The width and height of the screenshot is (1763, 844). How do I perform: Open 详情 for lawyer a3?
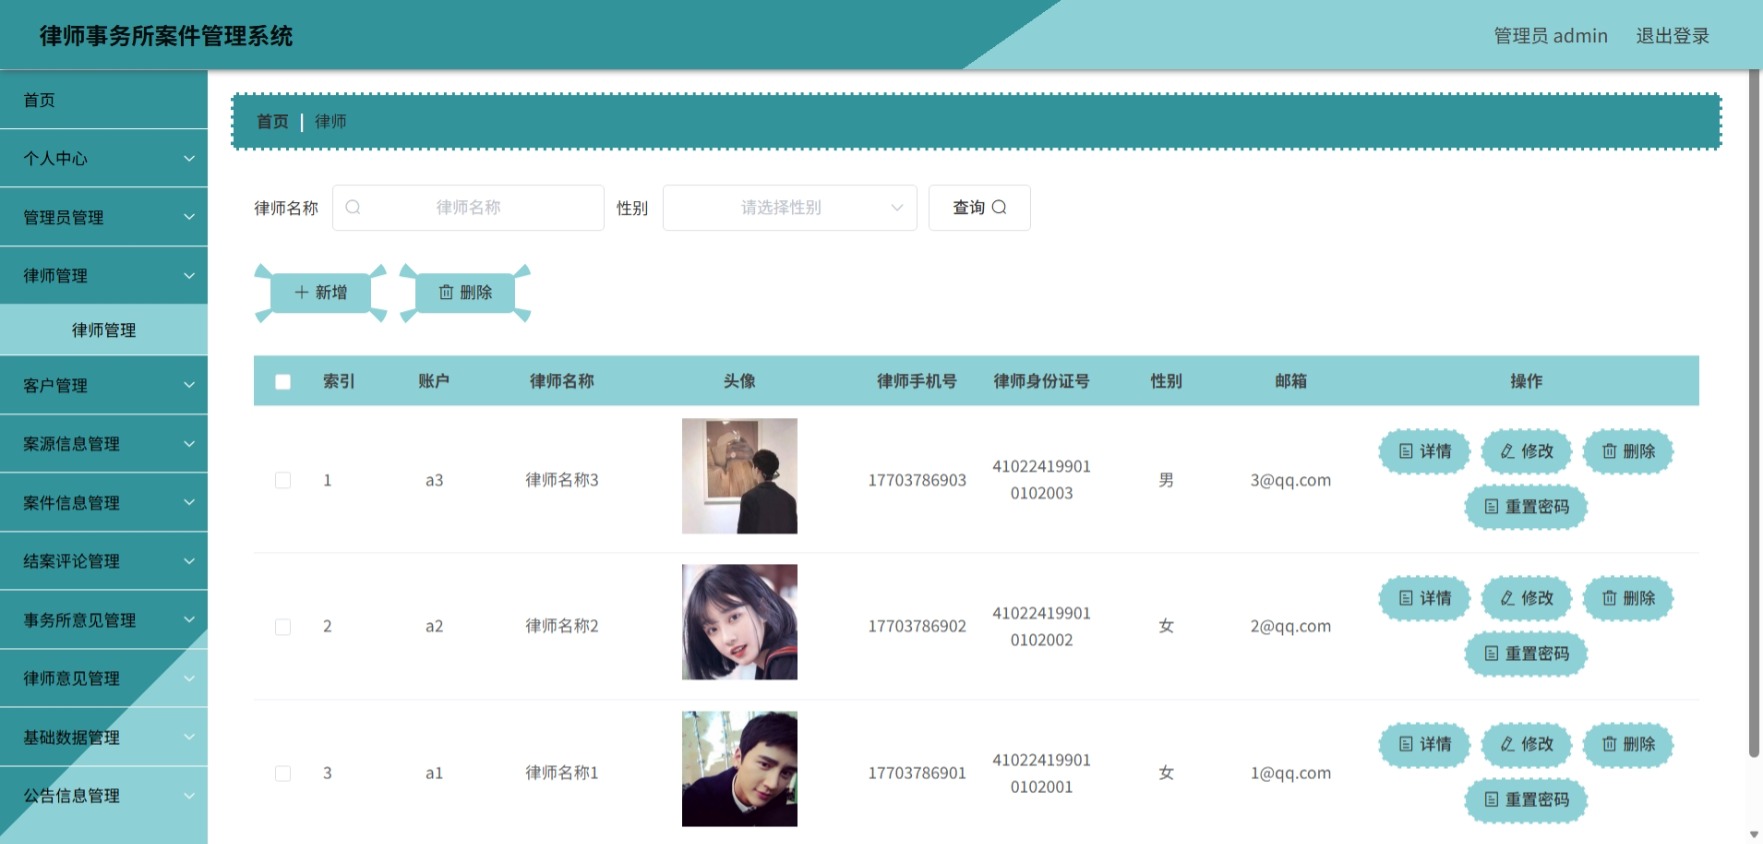[x=1424, y=452]
